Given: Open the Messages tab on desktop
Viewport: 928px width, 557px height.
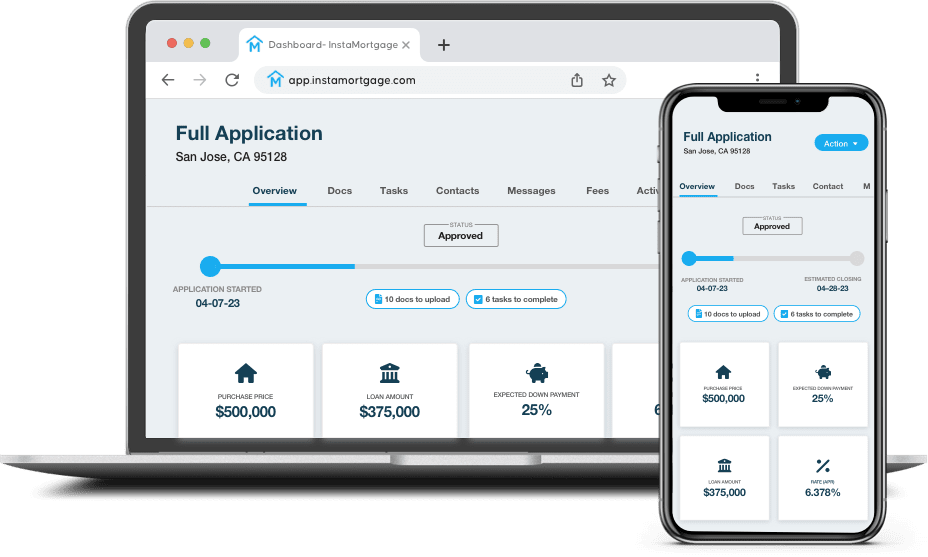Looking at the screenshot, I should pyautogui.click(x=531, y=190).
